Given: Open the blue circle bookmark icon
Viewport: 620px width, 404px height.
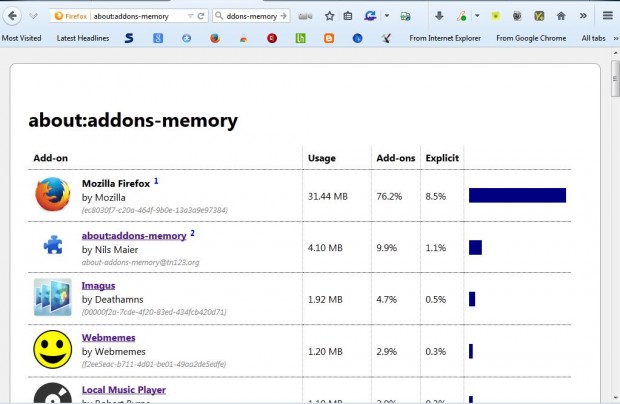Looking at the screenshot, I should (x=357, y=38).
